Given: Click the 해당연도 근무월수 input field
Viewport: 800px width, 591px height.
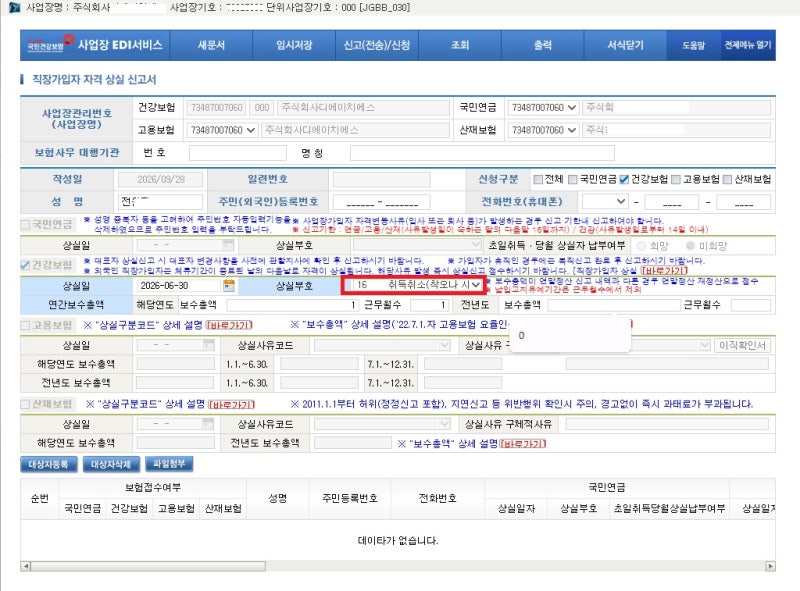Looking at the screenshot, I should click(x=429, y=305).
